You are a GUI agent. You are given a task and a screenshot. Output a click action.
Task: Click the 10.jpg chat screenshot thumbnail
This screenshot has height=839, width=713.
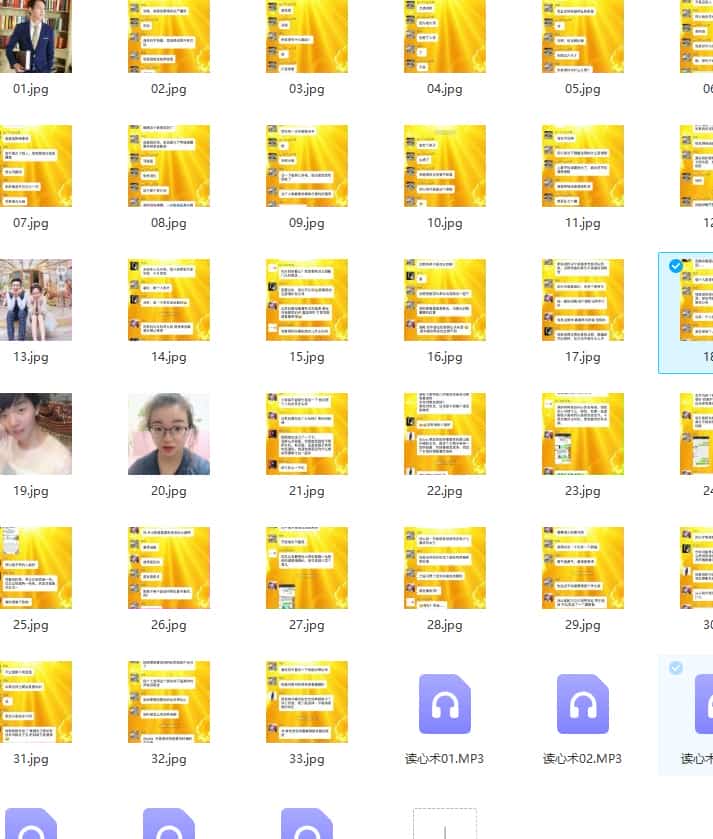444,166
